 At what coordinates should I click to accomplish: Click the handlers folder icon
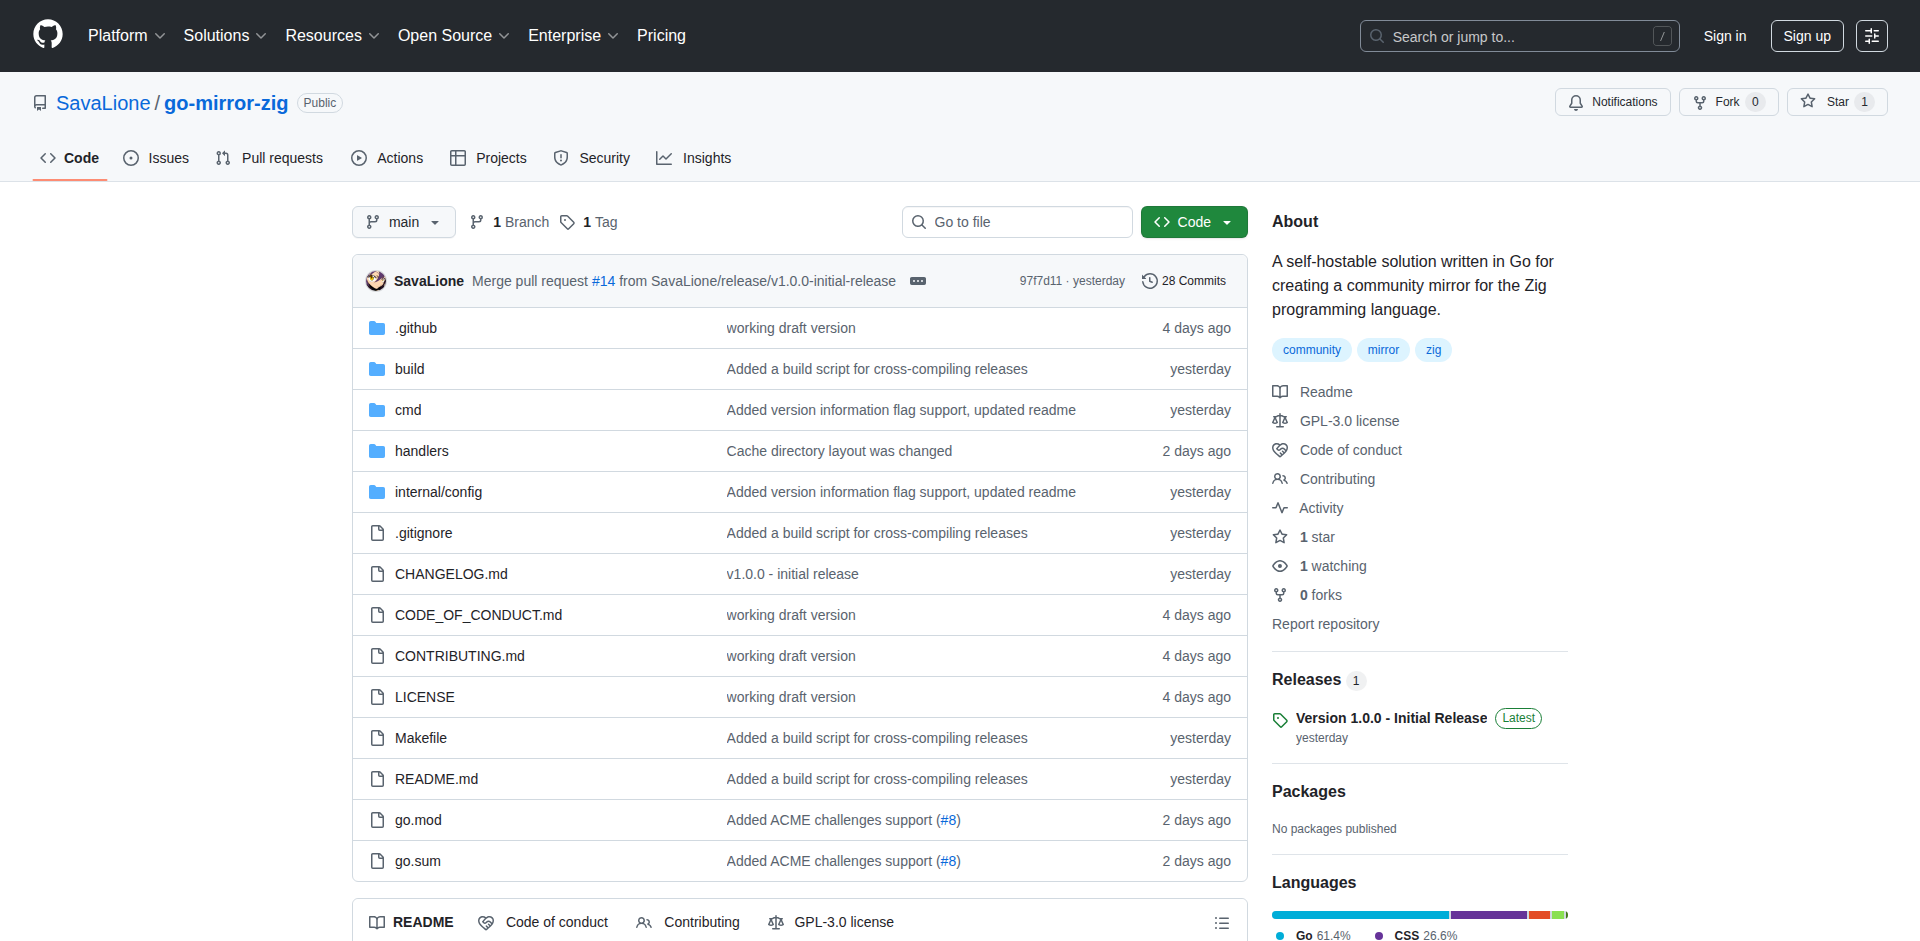click(377, 451)
